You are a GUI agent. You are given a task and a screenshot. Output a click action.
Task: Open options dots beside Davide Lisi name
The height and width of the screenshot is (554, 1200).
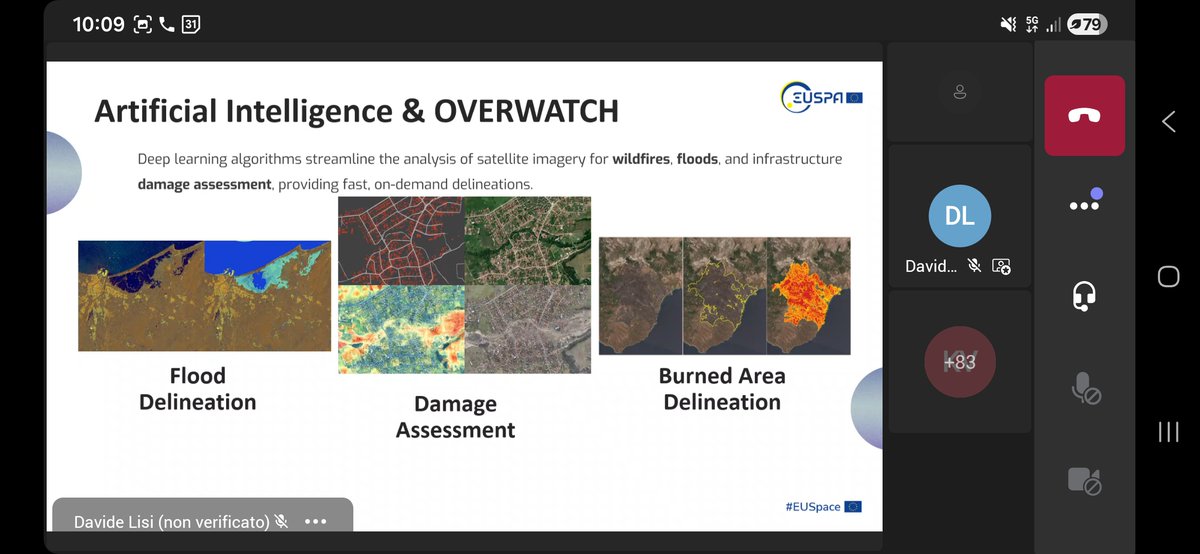coord(316,521)
